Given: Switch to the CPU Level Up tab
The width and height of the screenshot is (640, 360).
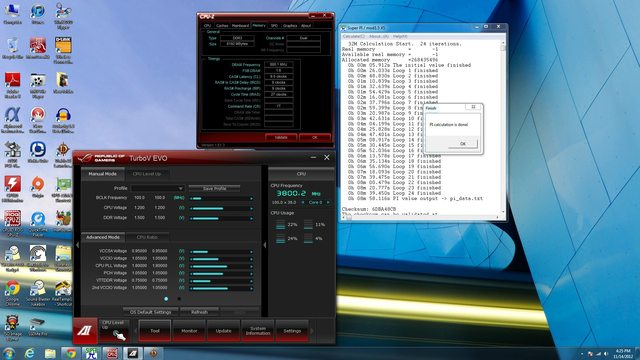Looking at the screenshot, I should coord(147,174).
